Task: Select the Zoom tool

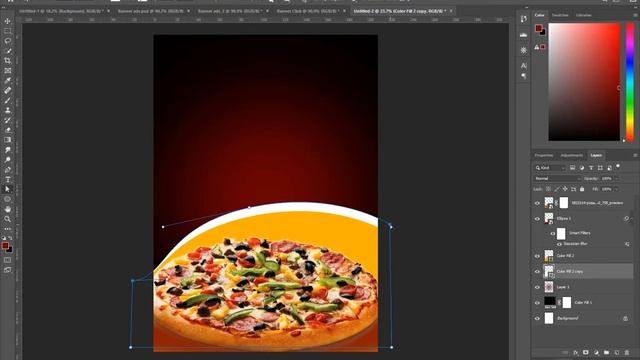Action: tap(7, 219)
